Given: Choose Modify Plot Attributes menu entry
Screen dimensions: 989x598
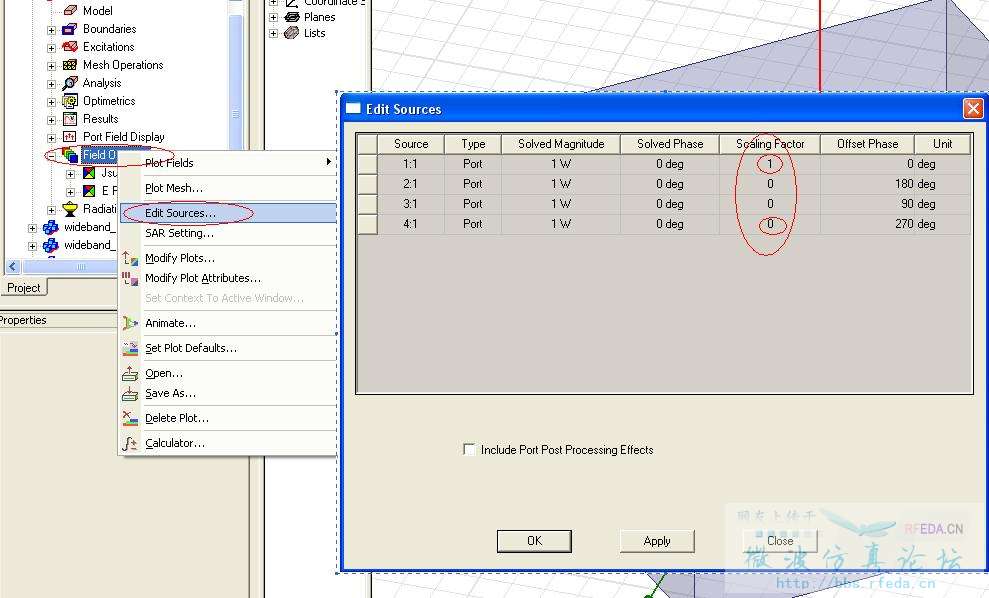Looking at the screenshot, I should pyautogui.click(x=228, y=278).
